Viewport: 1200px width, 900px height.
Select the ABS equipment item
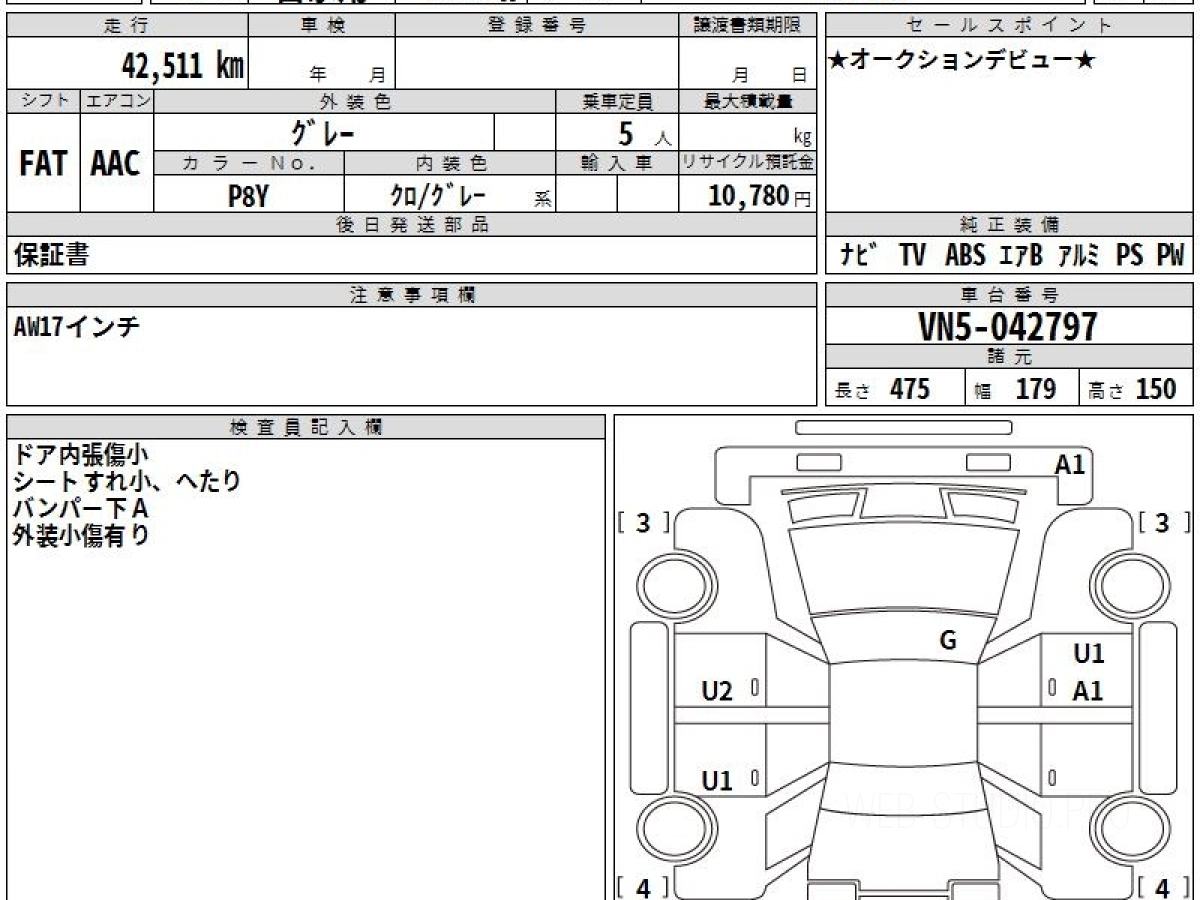965,256
